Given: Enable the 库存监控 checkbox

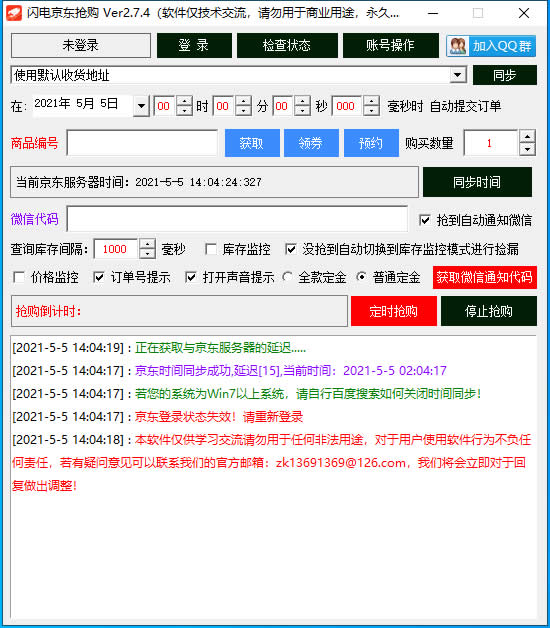Looking at the screenshot, I should [211, 249].
